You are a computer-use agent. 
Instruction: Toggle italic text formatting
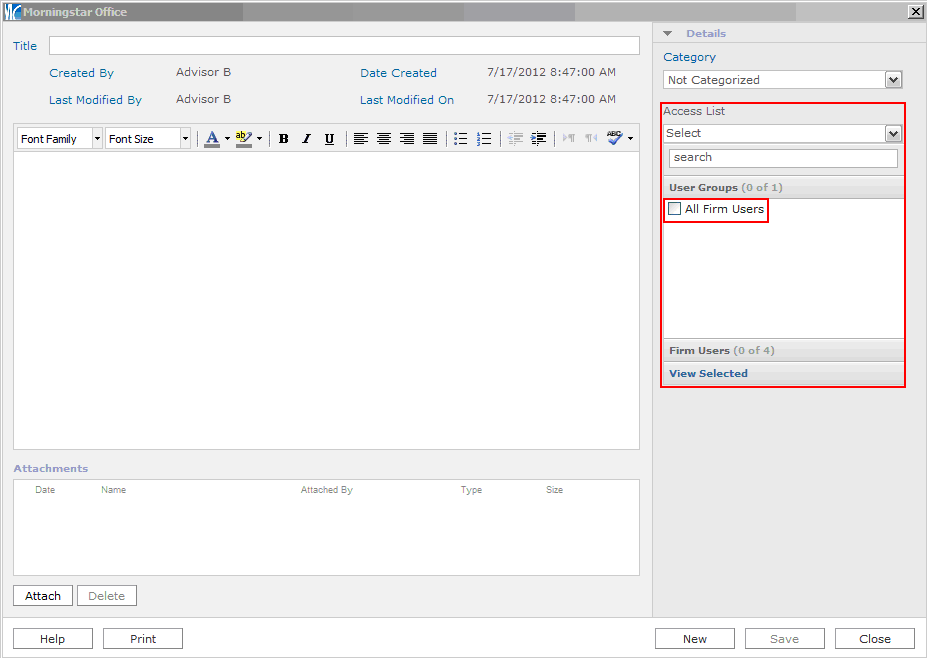pos(306,139)
